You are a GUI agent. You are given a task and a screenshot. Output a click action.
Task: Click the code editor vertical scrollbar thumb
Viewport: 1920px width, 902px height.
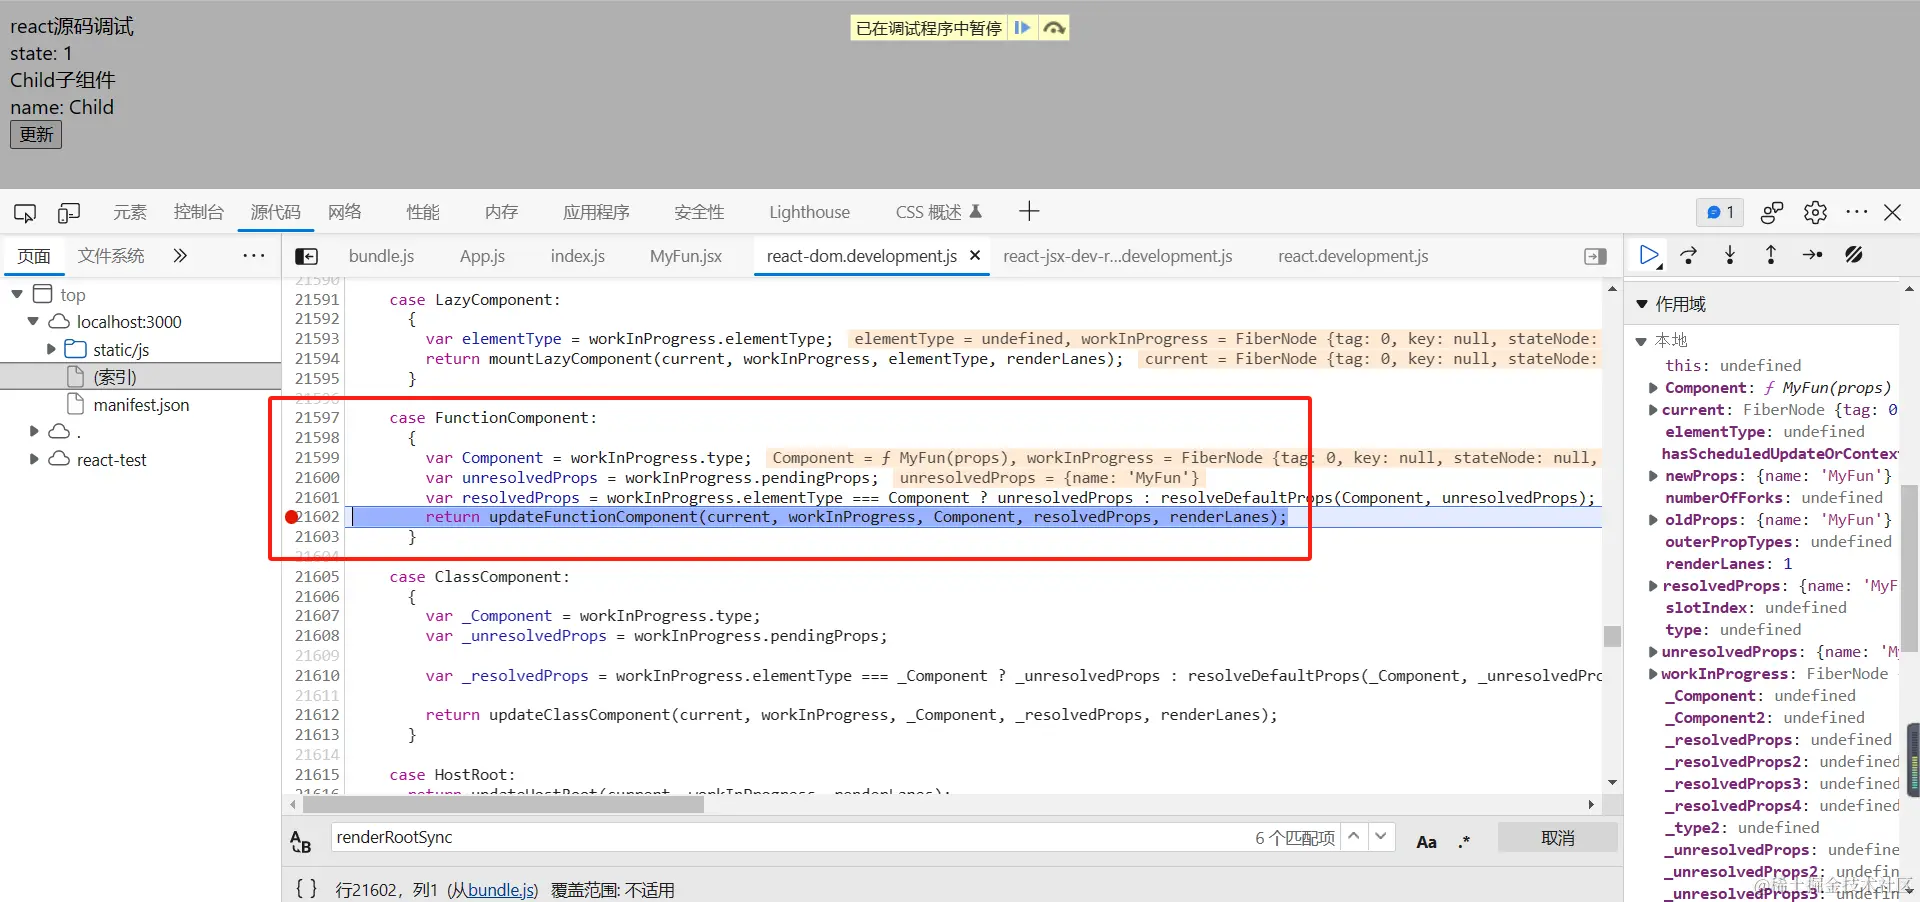tap(1612, 637)
